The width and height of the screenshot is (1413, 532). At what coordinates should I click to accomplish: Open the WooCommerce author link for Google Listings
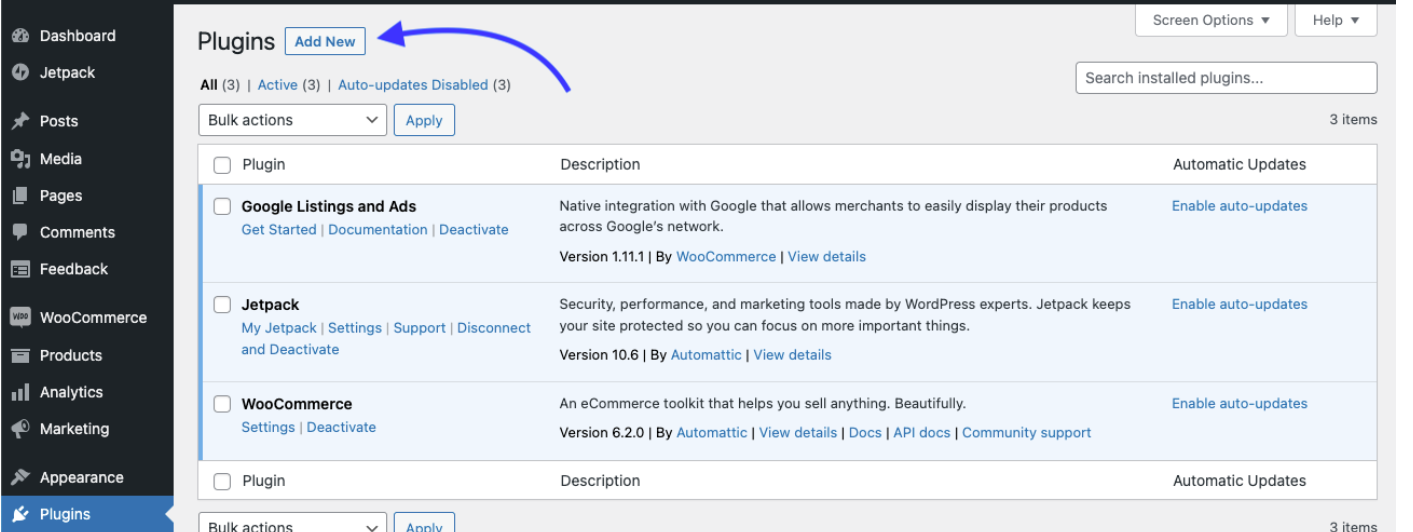click(x=726, y=256)
